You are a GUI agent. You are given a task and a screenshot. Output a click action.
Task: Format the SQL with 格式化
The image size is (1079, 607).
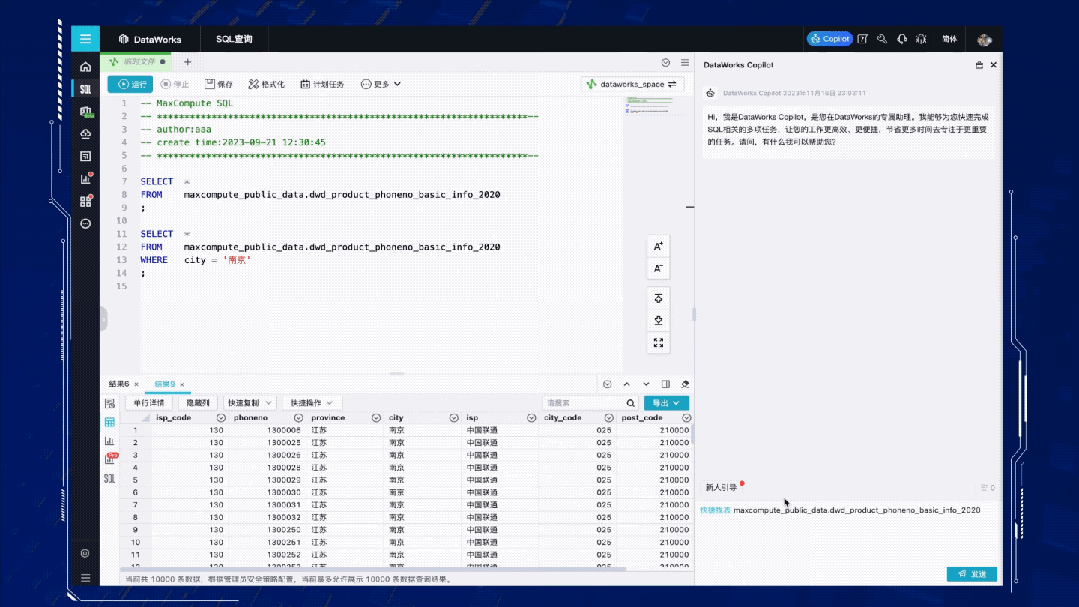click(x=266, y=84)
